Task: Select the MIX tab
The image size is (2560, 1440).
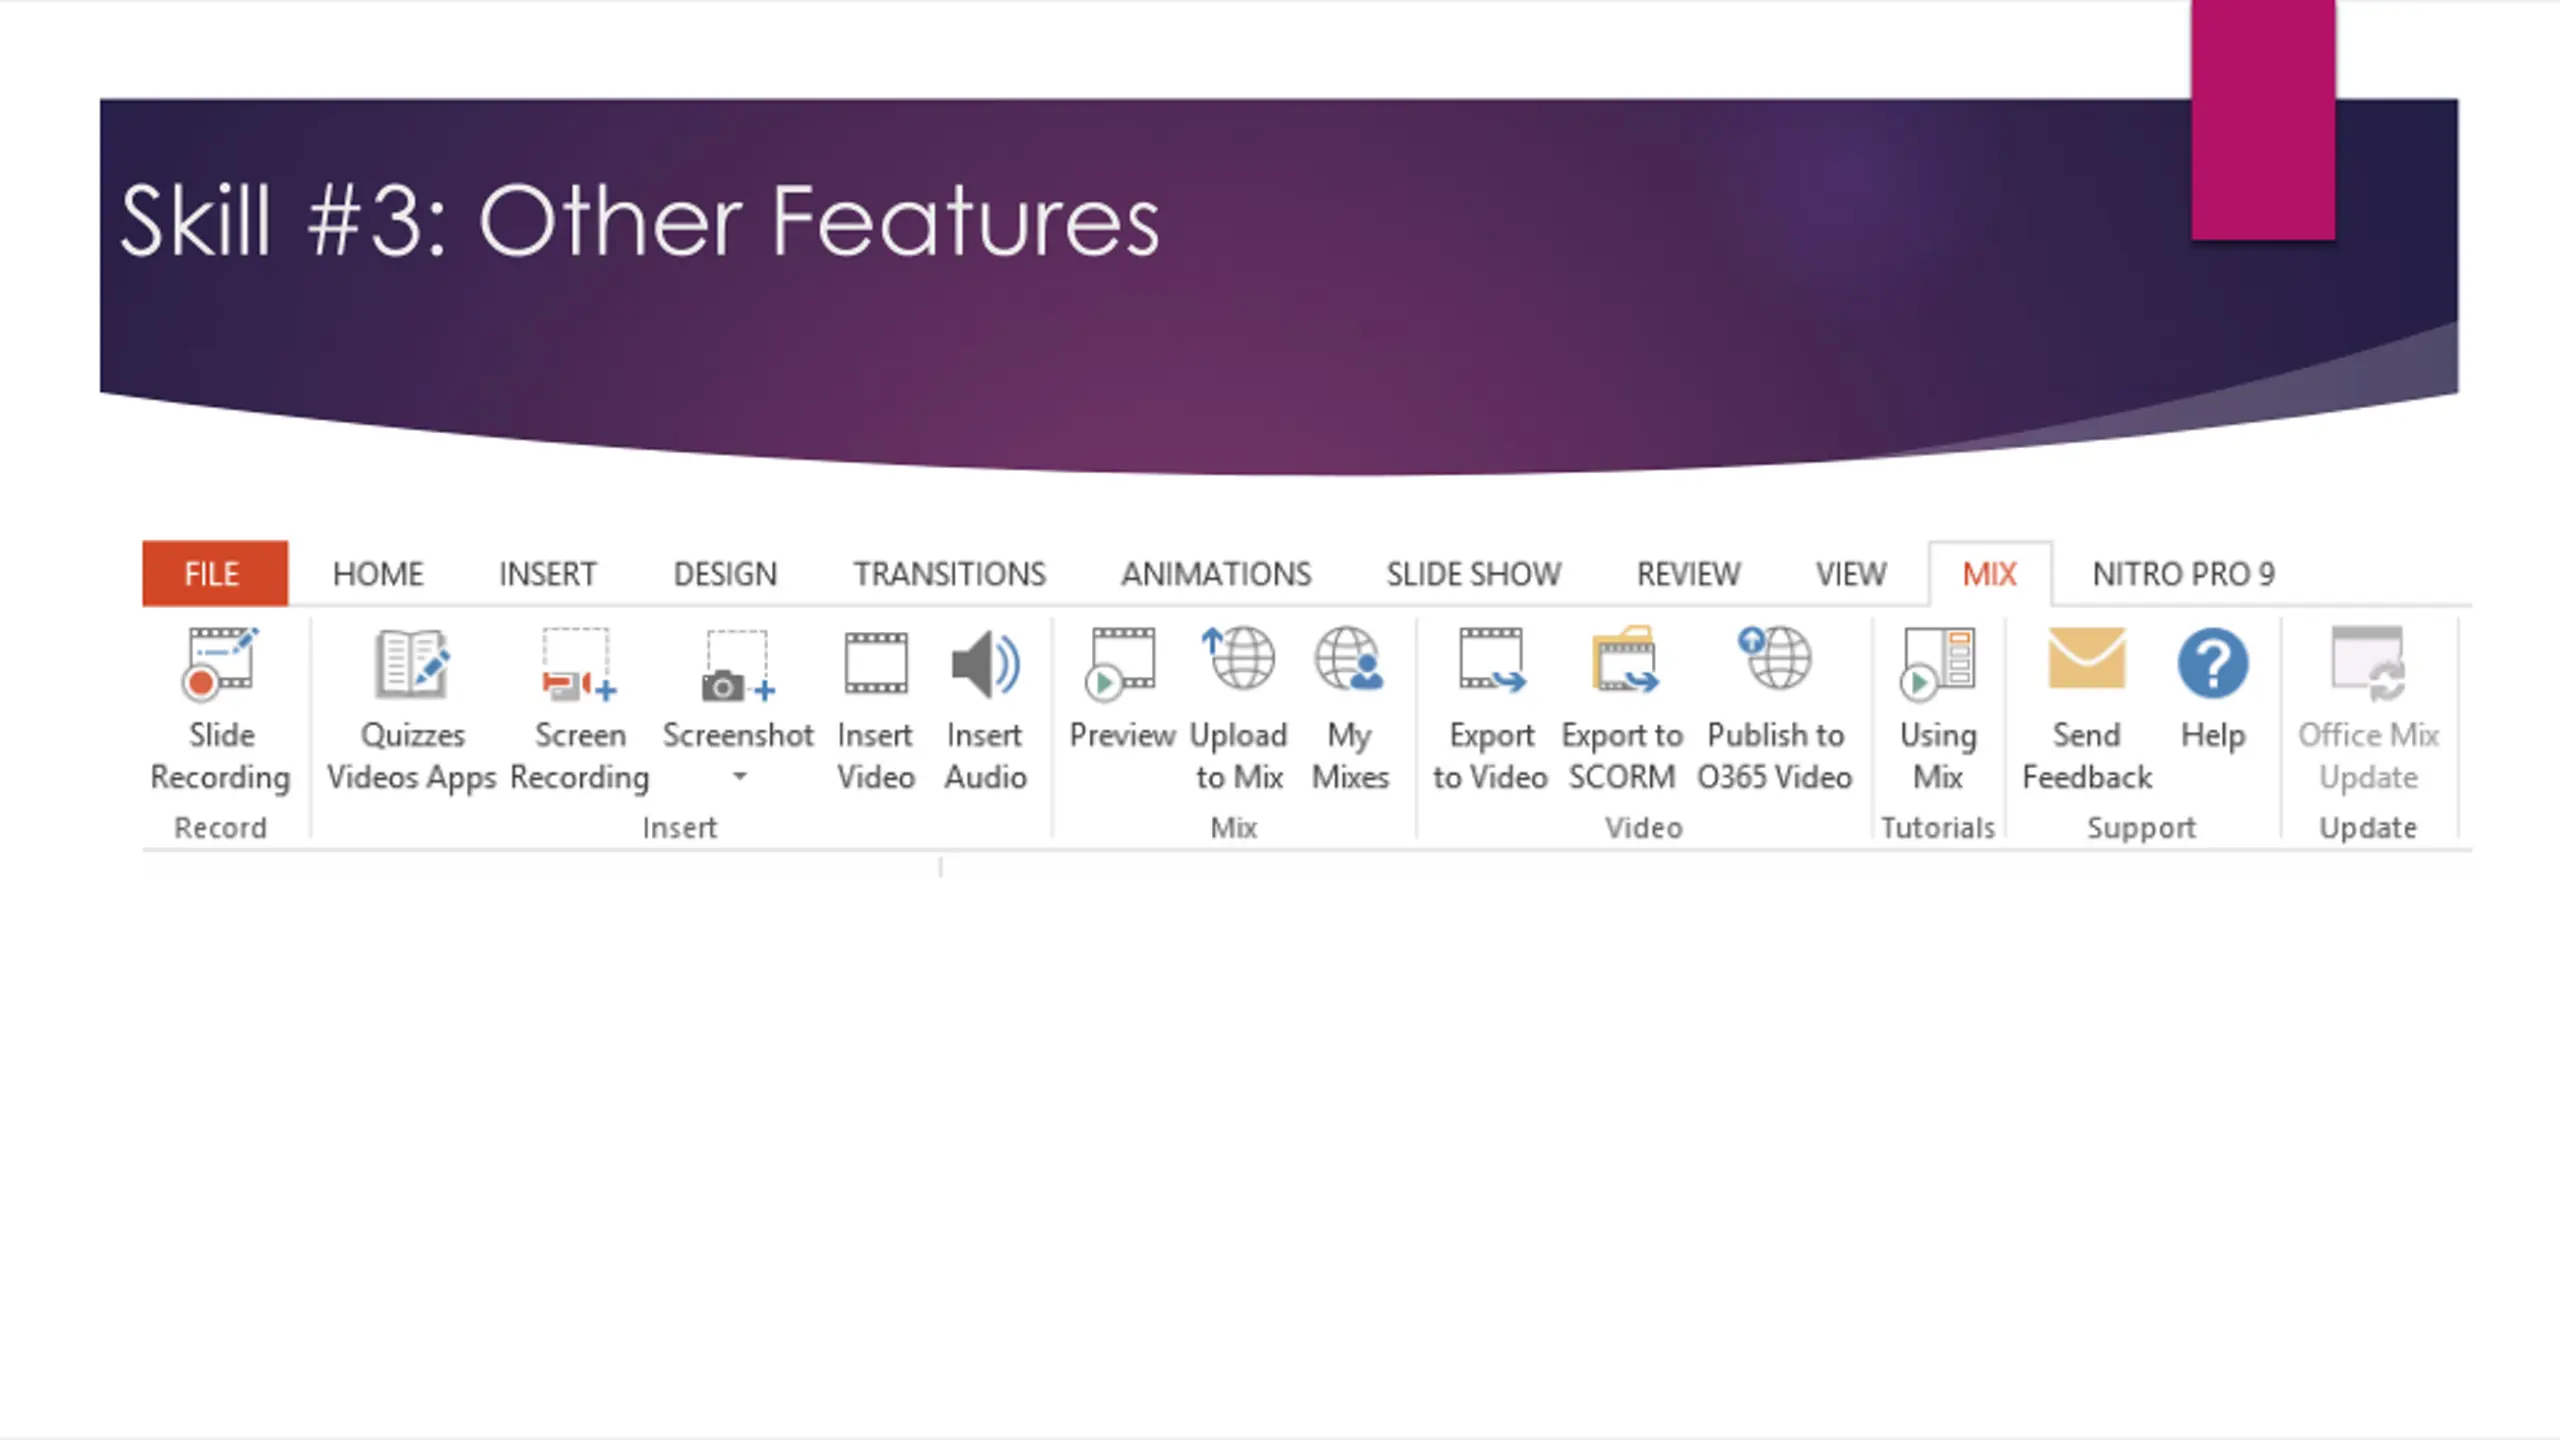Action: [x=1990, y=574]
